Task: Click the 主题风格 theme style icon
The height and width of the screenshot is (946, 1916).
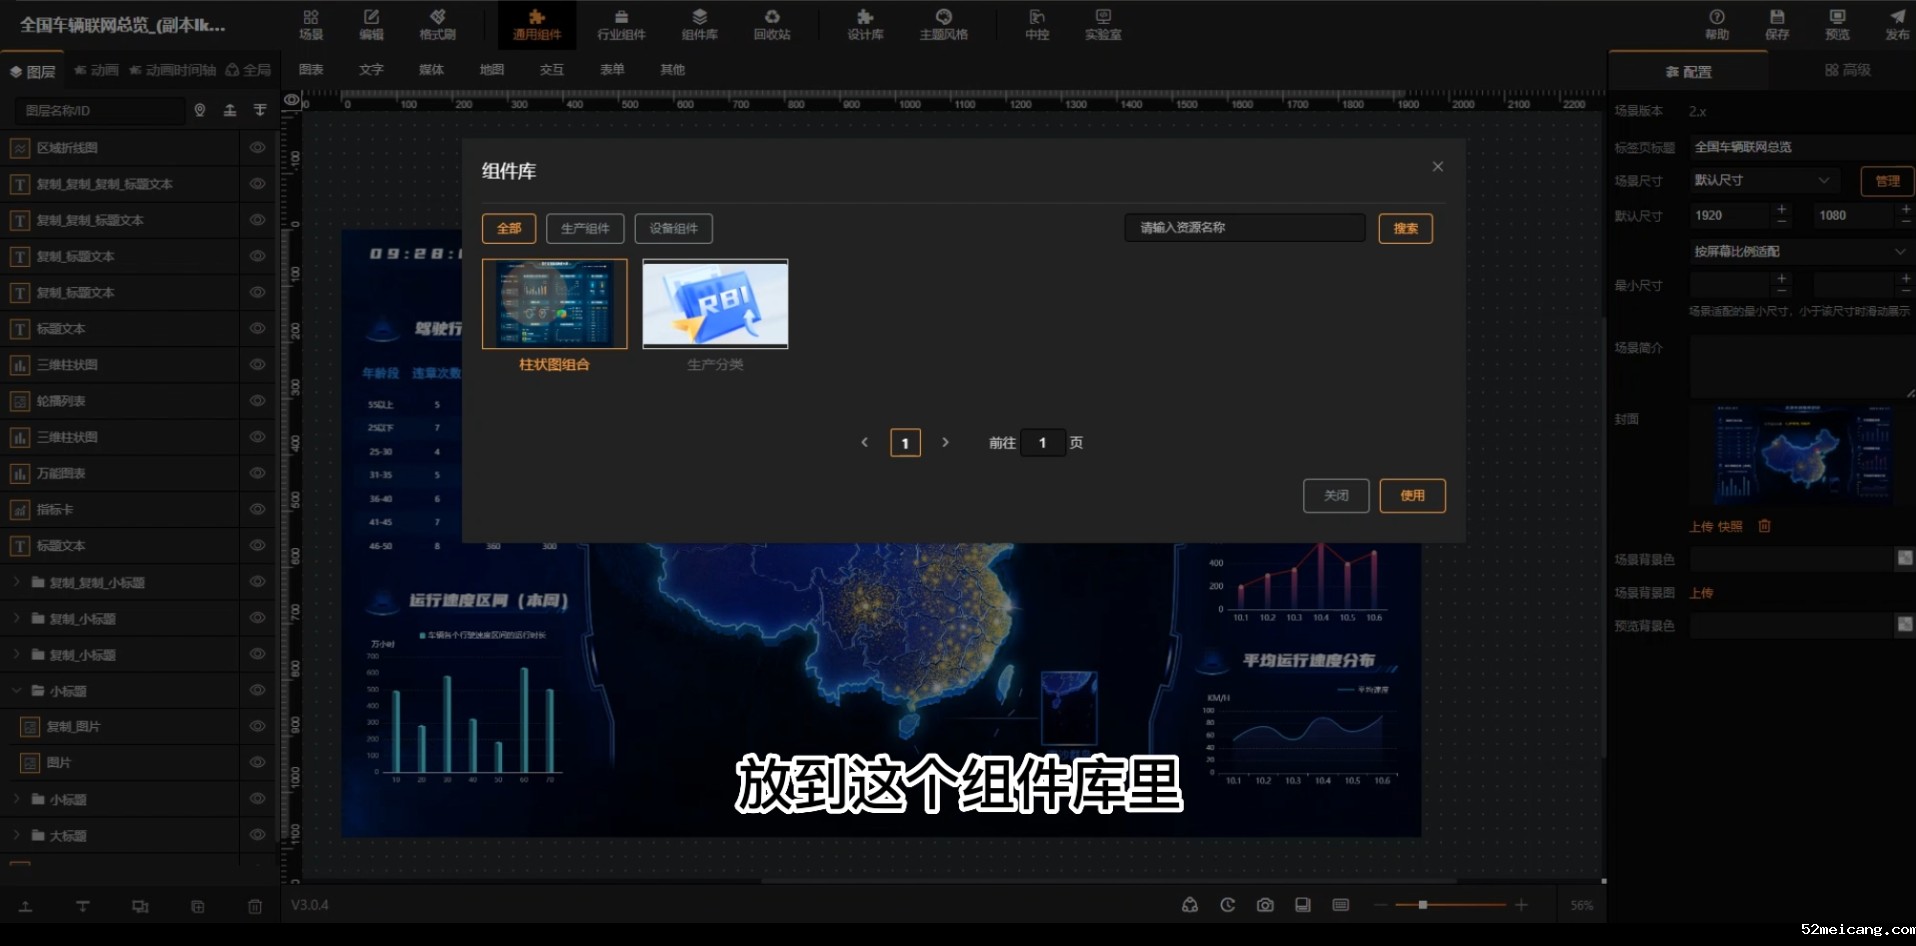Action: [943, 24]
